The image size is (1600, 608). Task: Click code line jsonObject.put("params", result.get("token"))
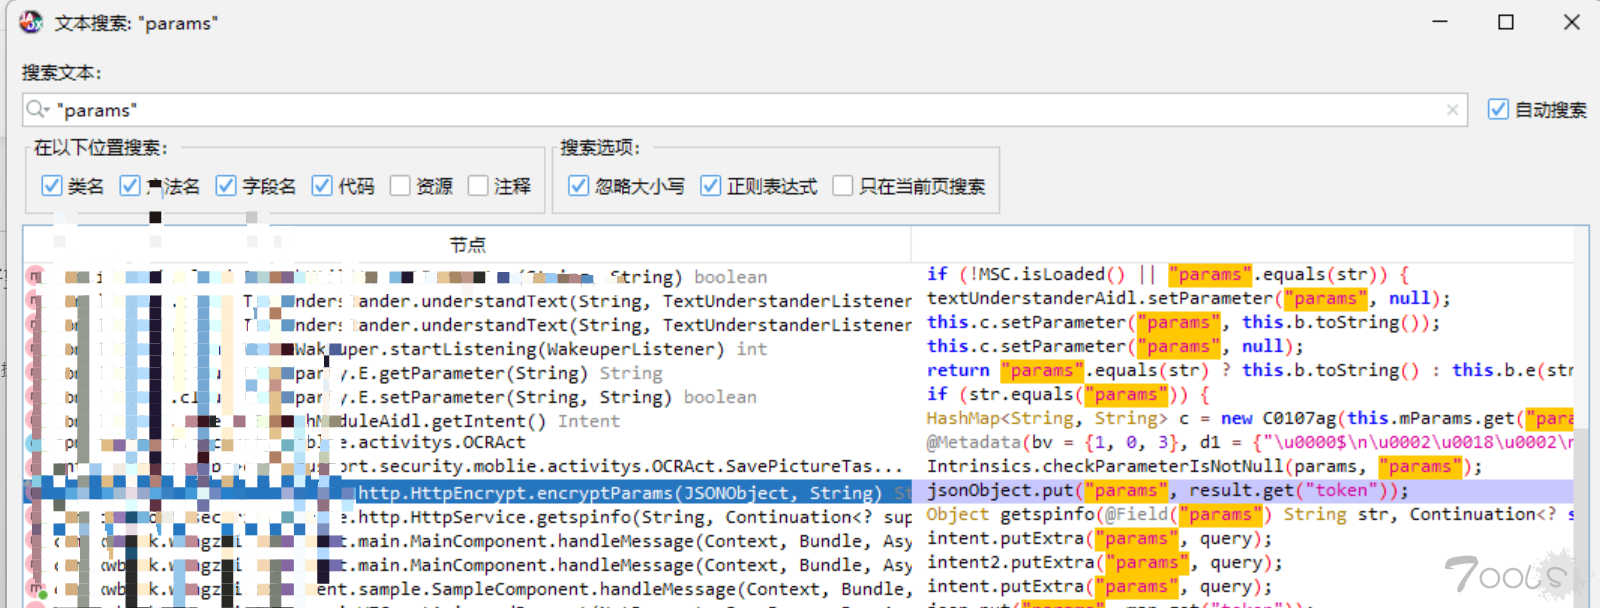1167,490
